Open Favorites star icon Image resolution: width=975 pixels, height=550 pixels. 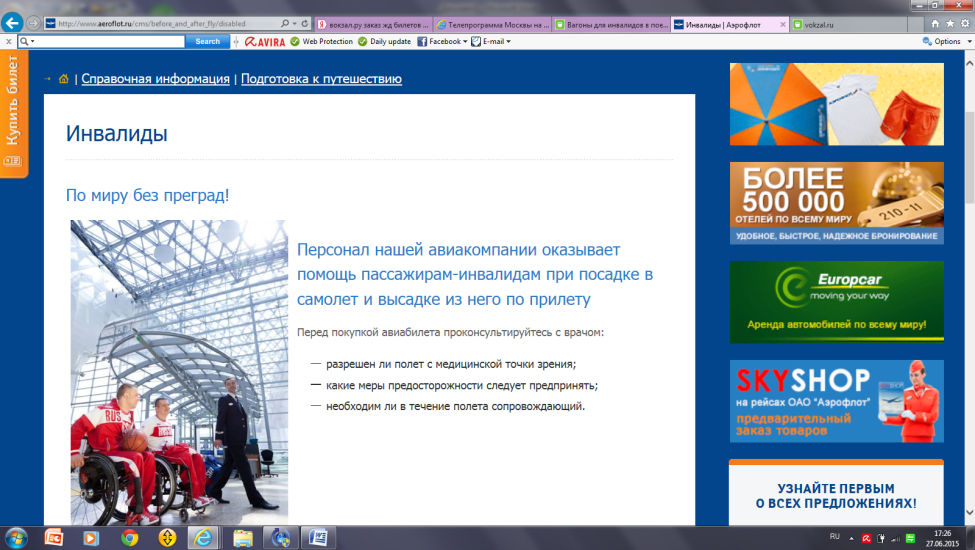click(950, 24)
